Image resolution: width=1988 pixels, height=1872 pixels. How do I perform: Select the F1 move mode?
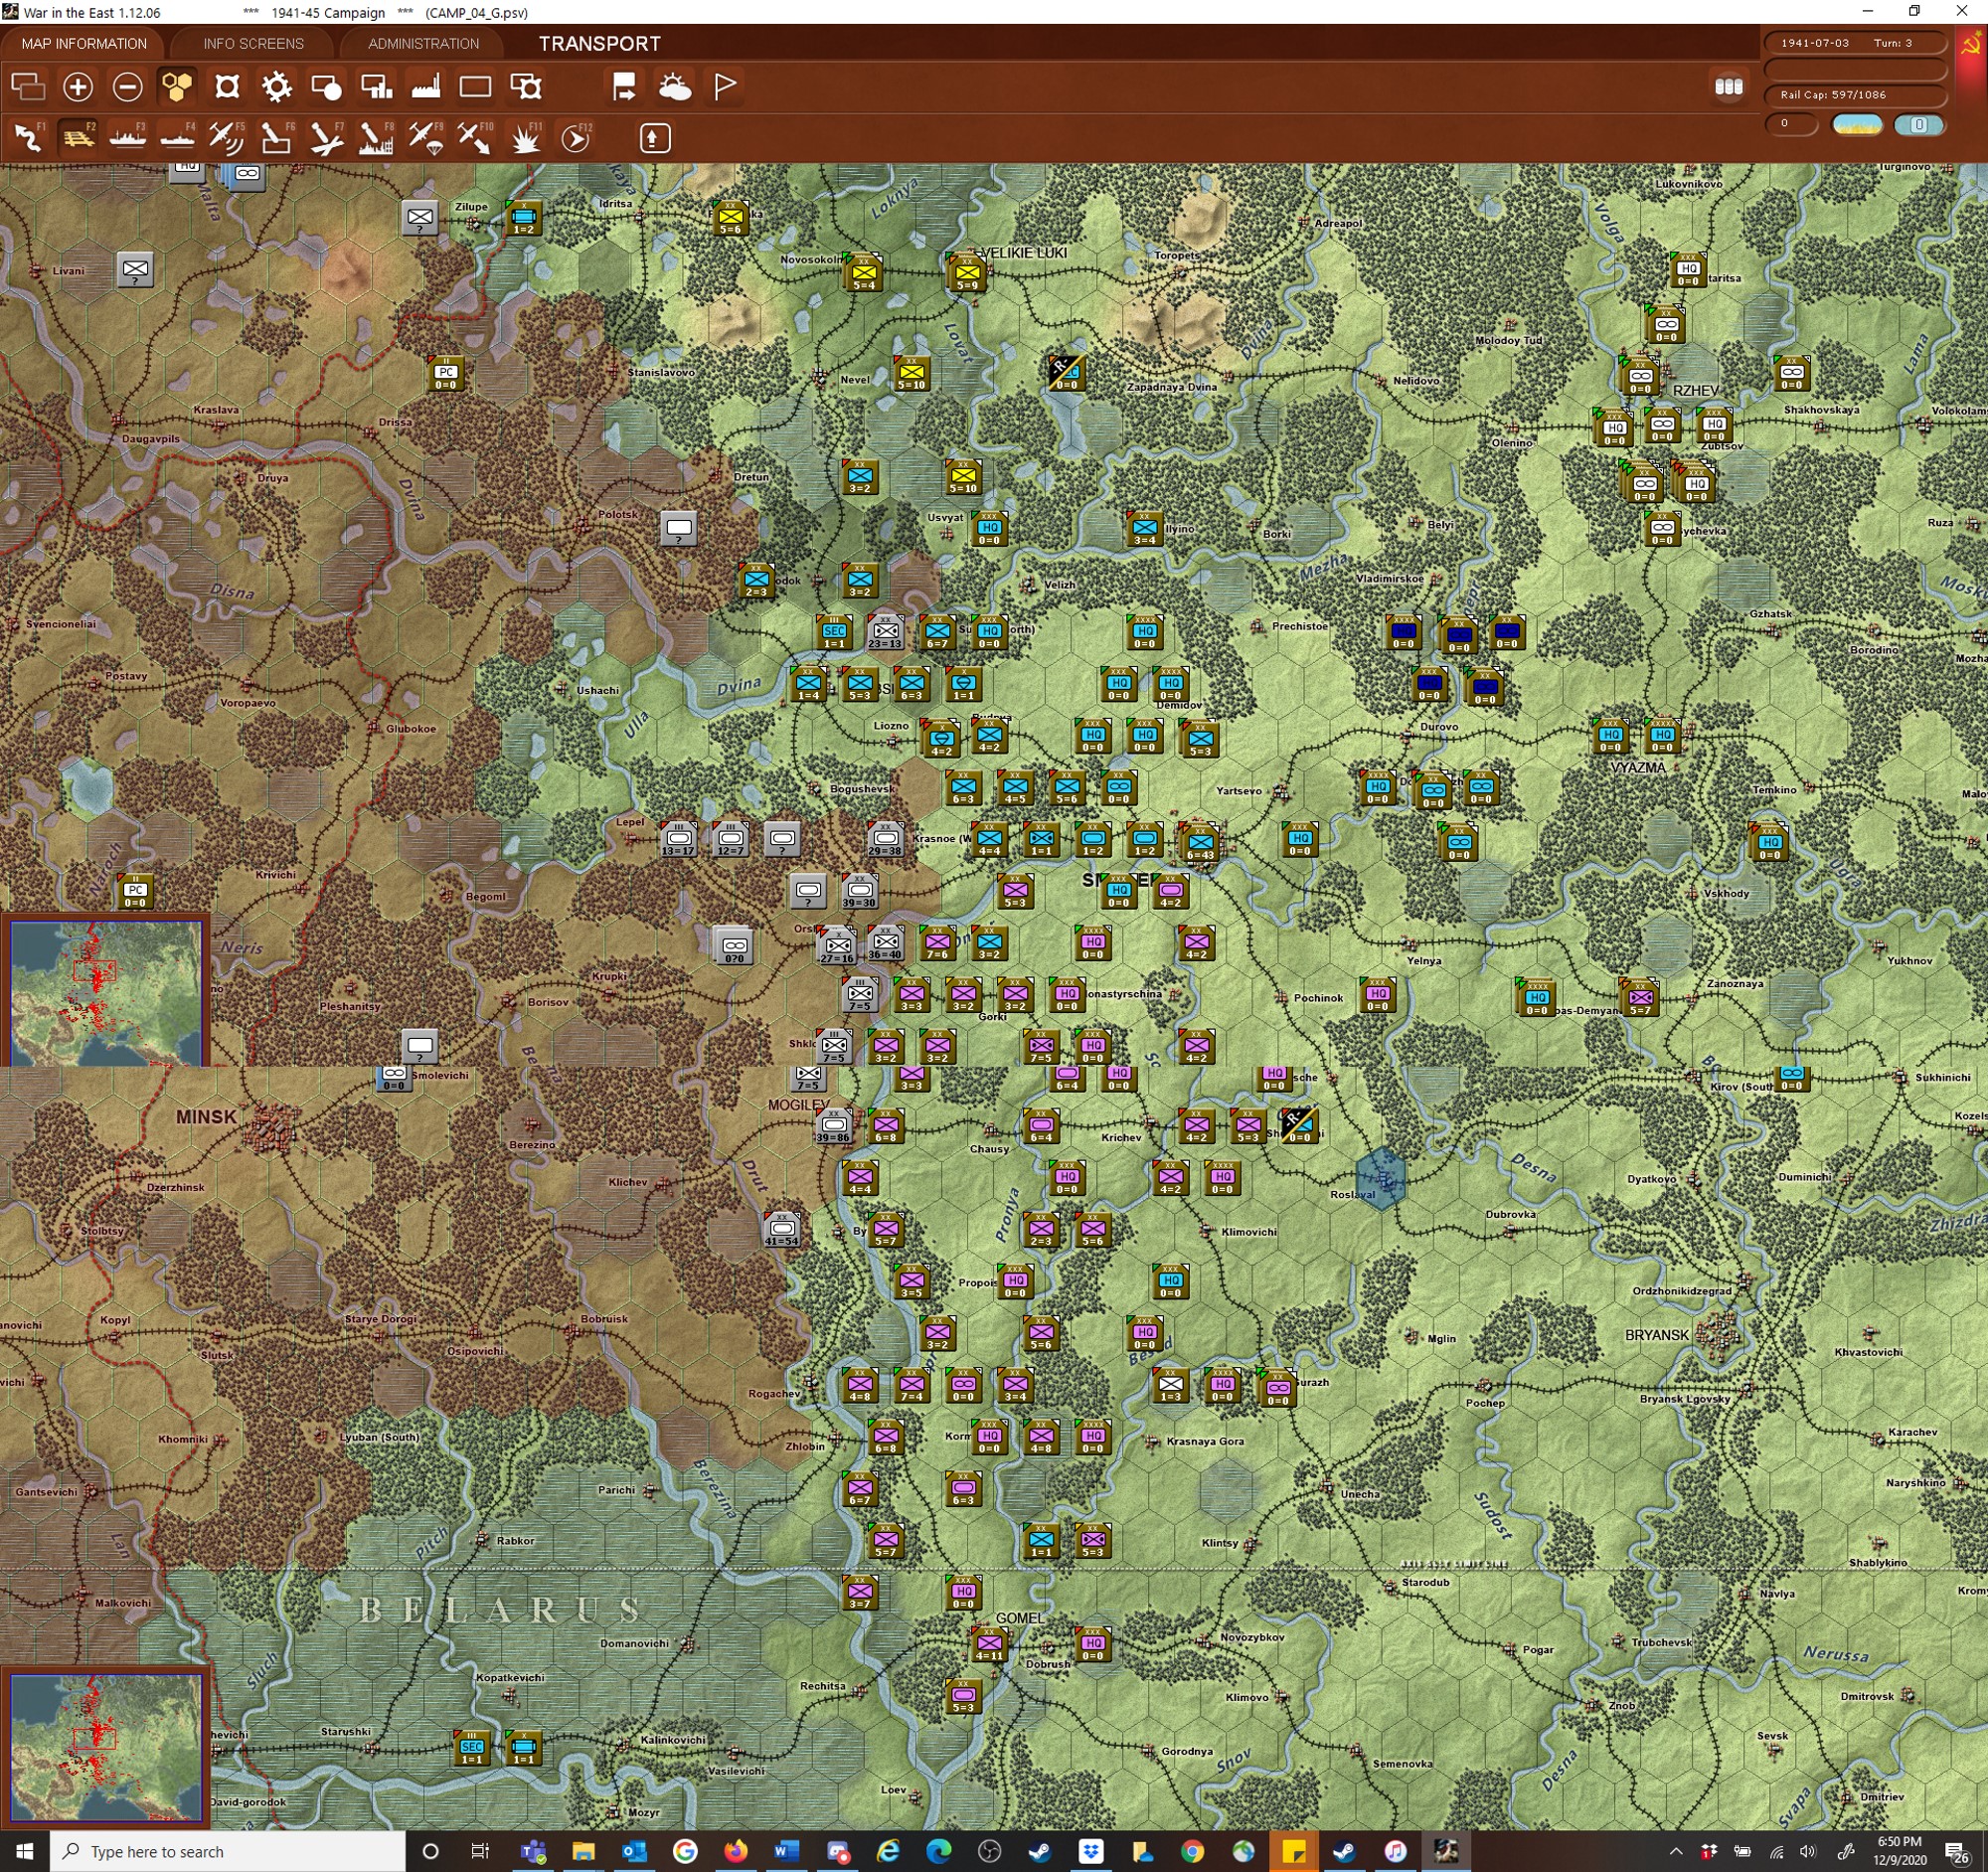[x=28, y=137]
